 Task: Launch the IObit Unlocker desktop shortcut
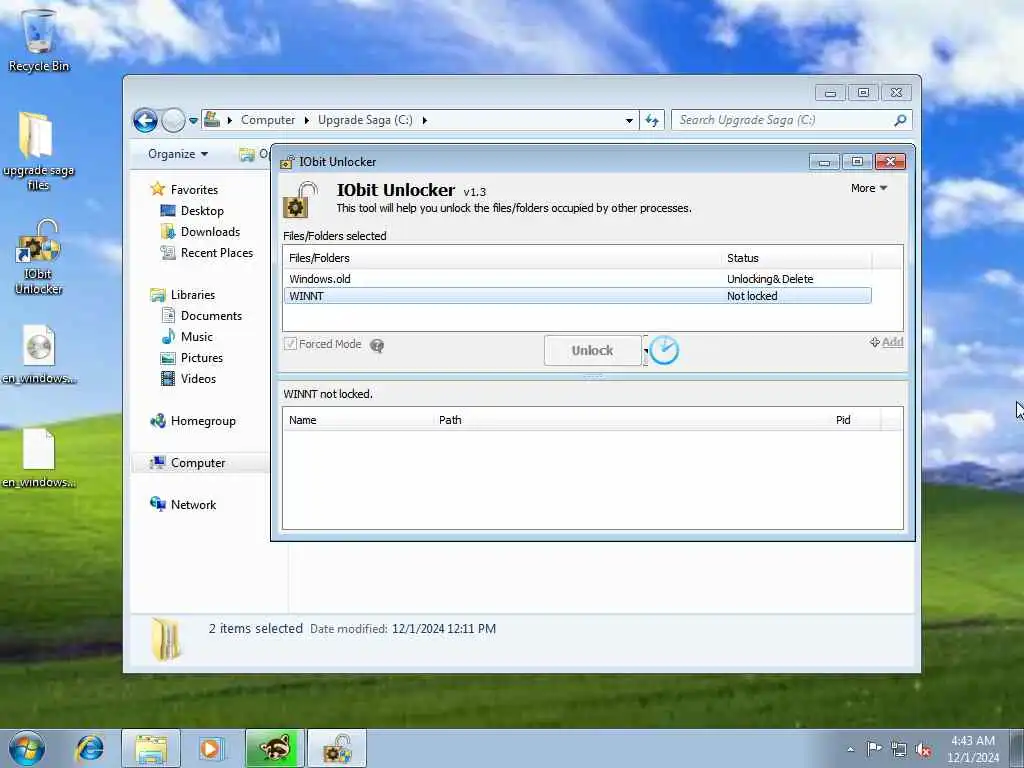click(x=39, y=257)
